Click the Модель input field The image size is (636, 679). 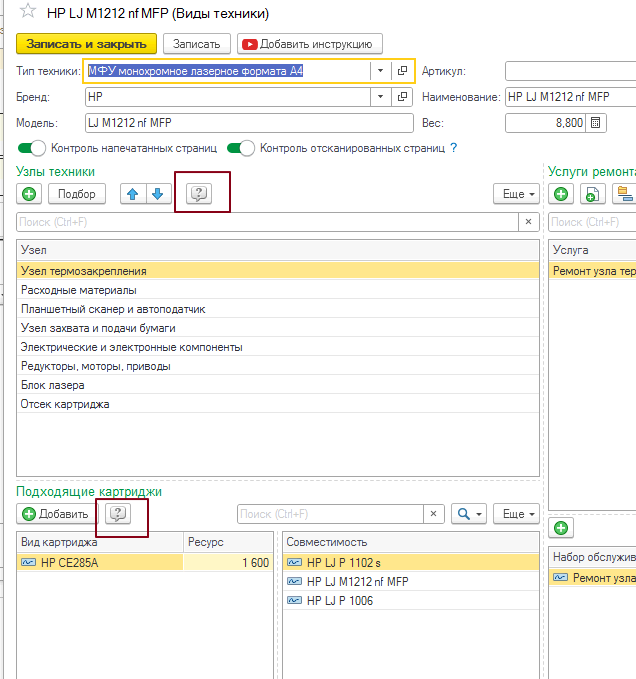click(249, 123)
